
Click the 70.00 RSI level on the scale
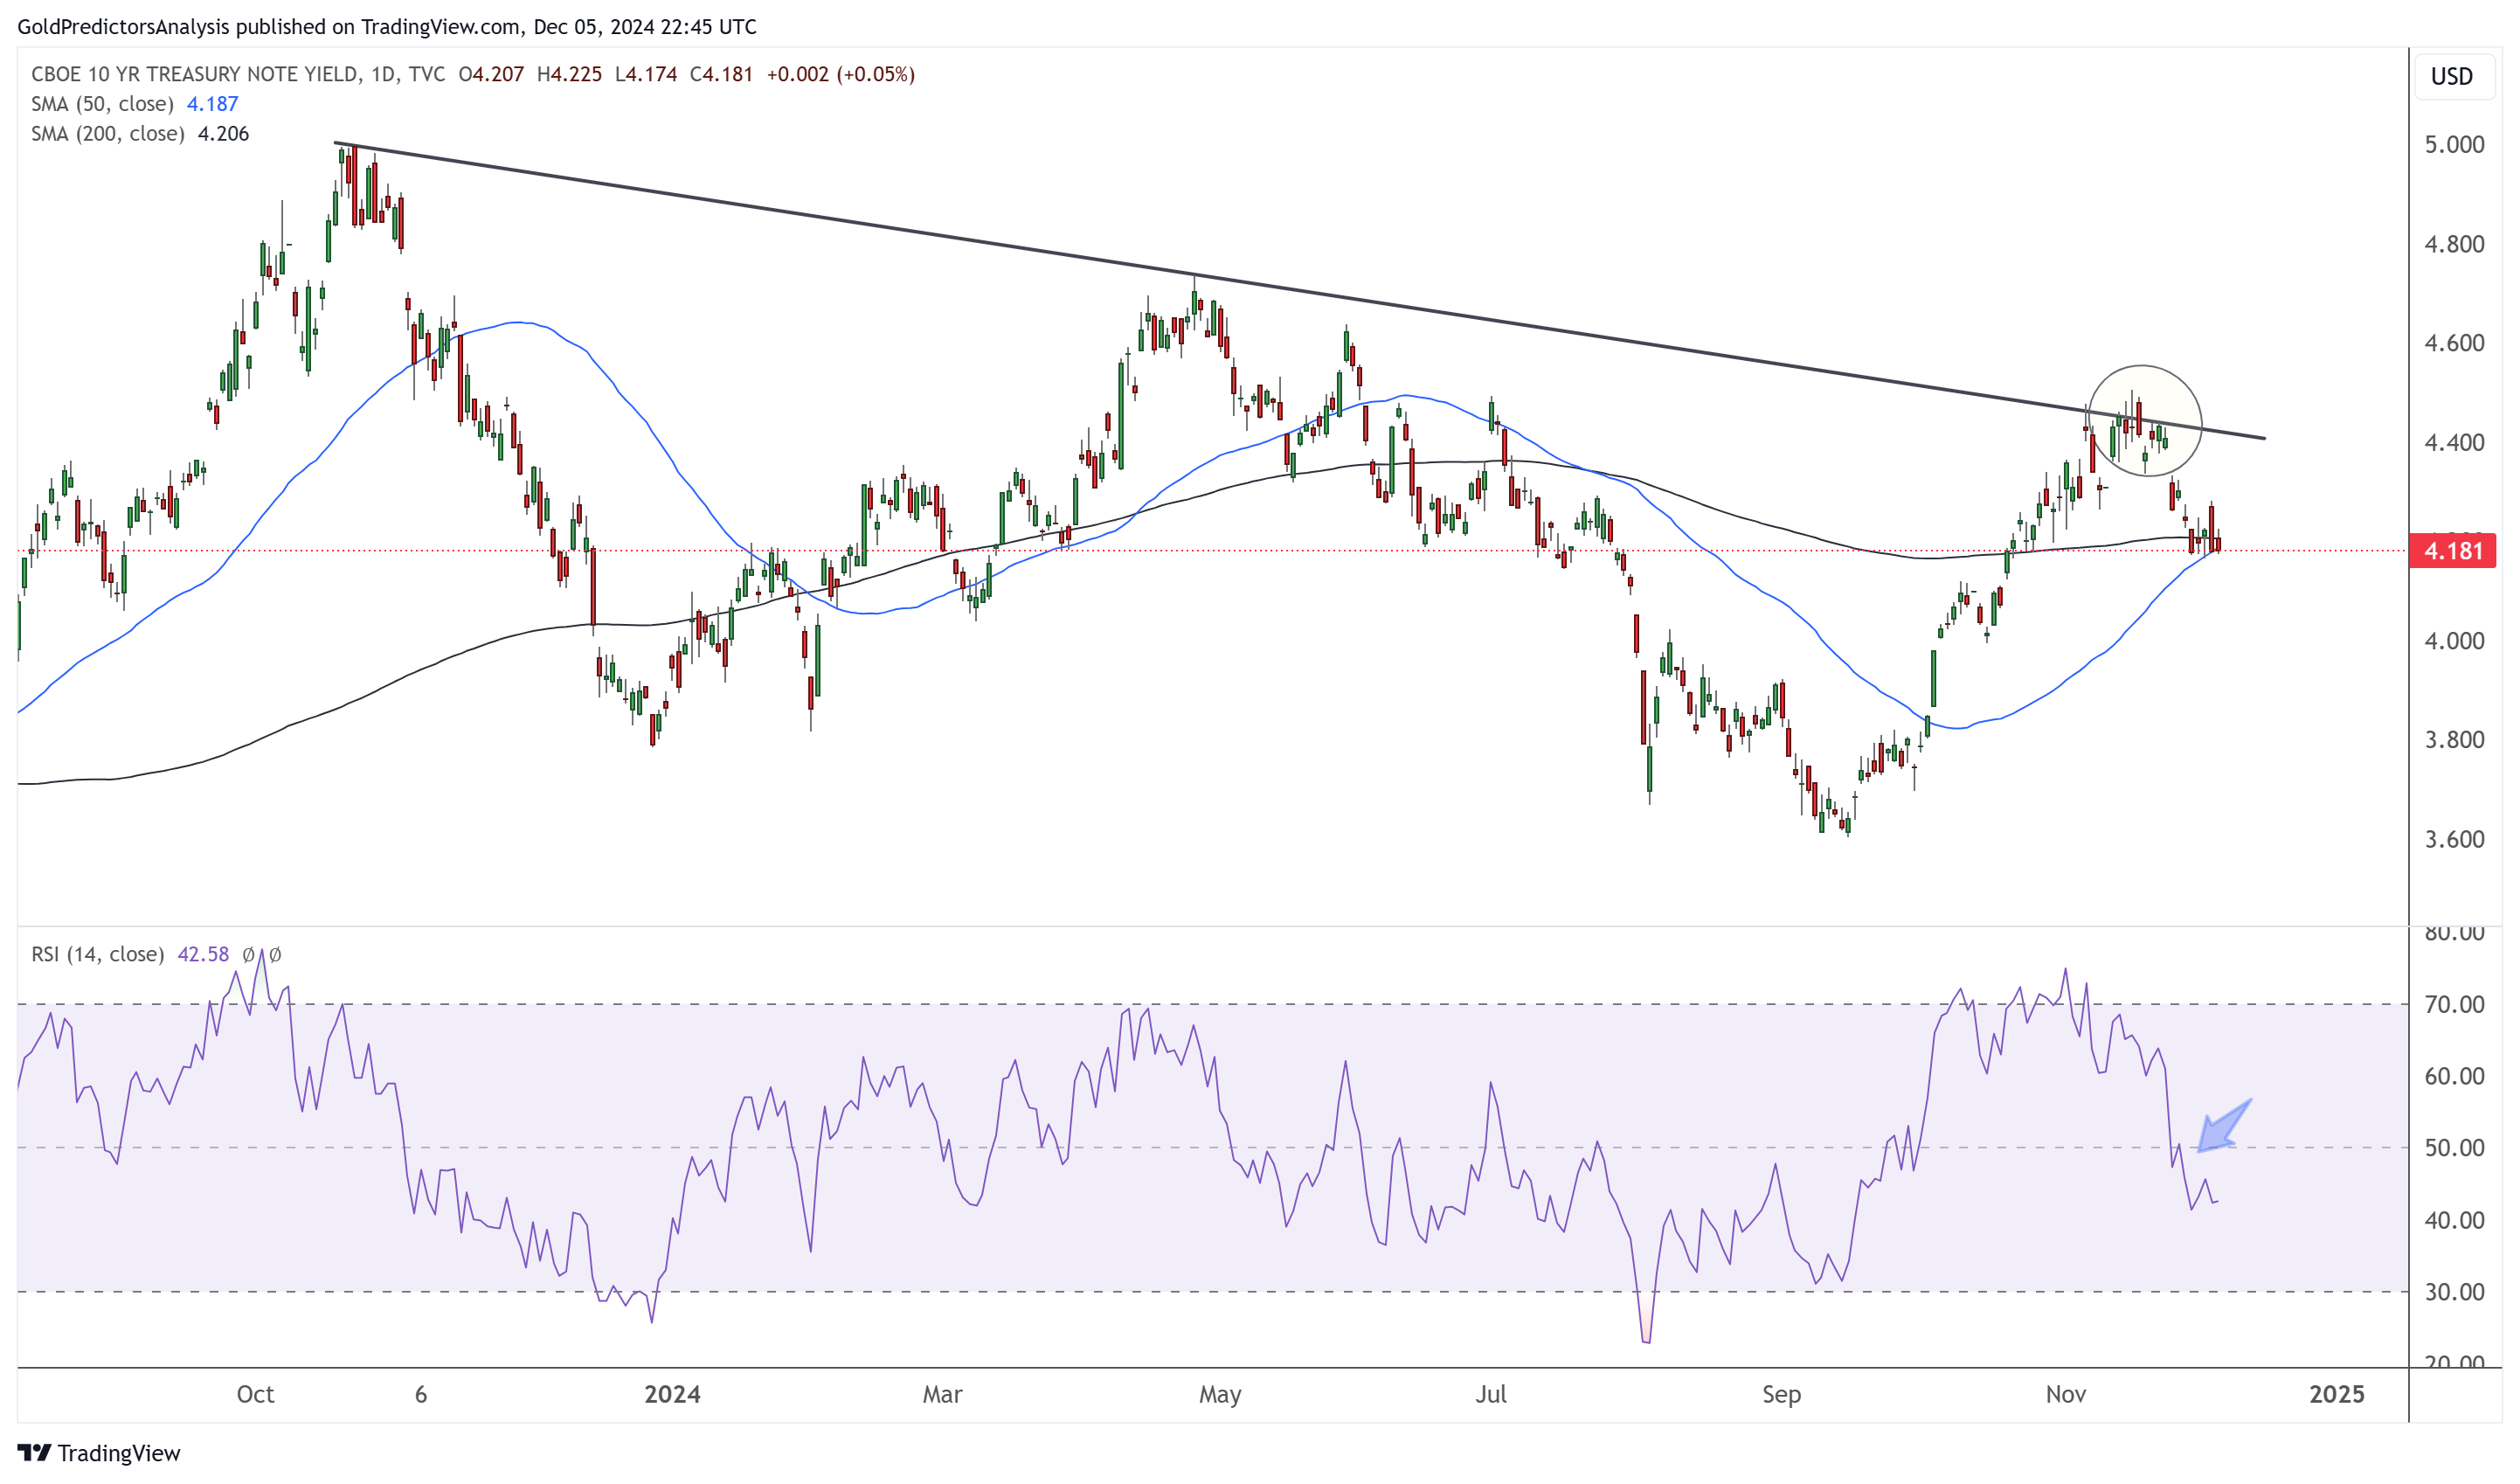pos(2454,1005)
